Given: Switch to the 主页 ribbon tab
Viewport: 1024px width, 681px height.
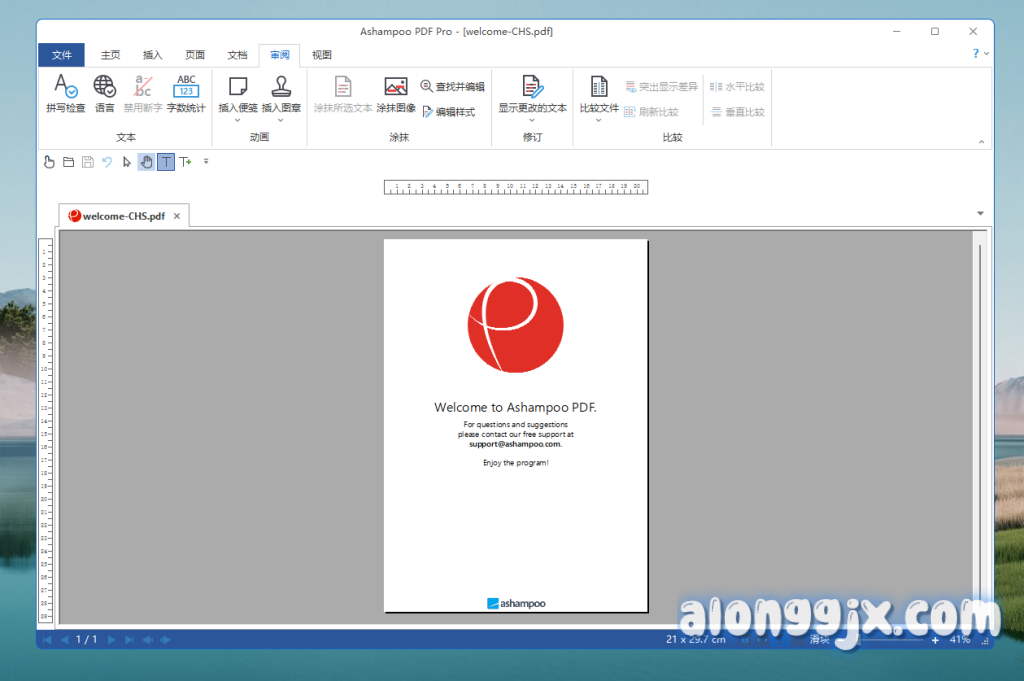Looking at the screenshot, I should click(110, 55).
